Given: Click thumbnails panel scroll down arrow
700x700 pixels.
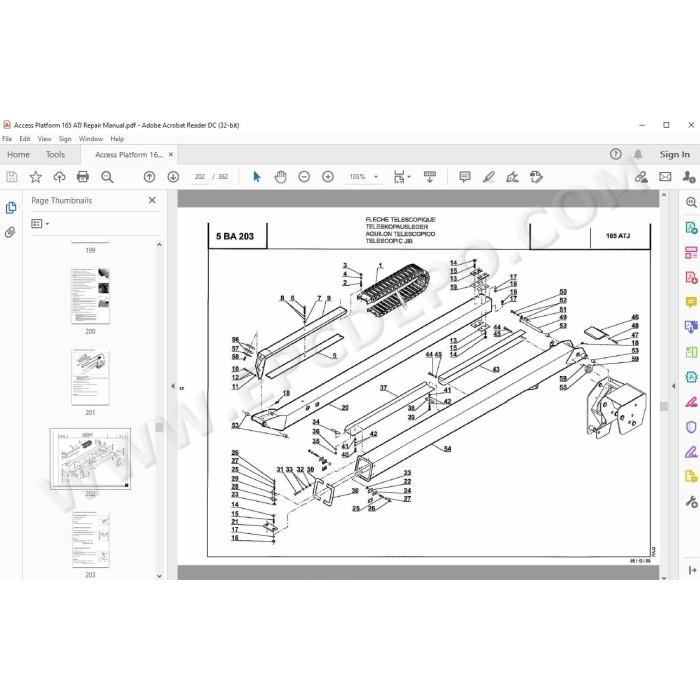Looking at the screenshot, I should [x=159, y=576].
